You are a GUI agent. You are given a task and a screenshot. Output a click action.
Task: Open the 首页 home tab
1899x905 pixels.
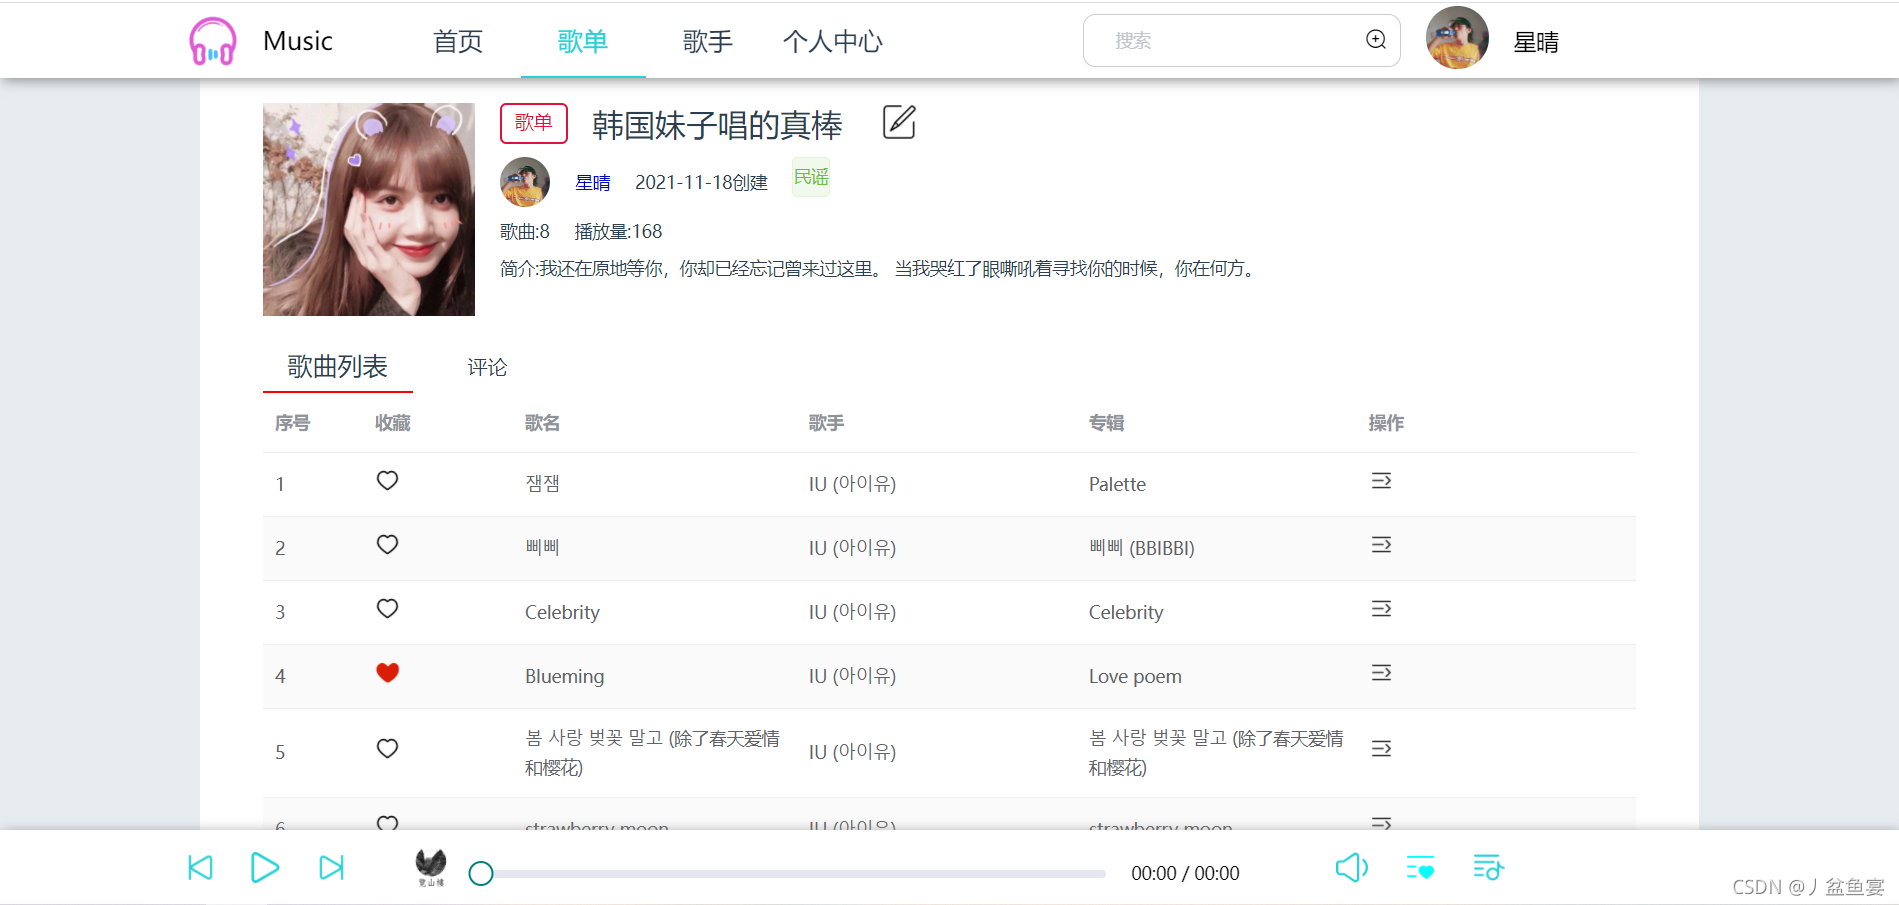point(458,41)
